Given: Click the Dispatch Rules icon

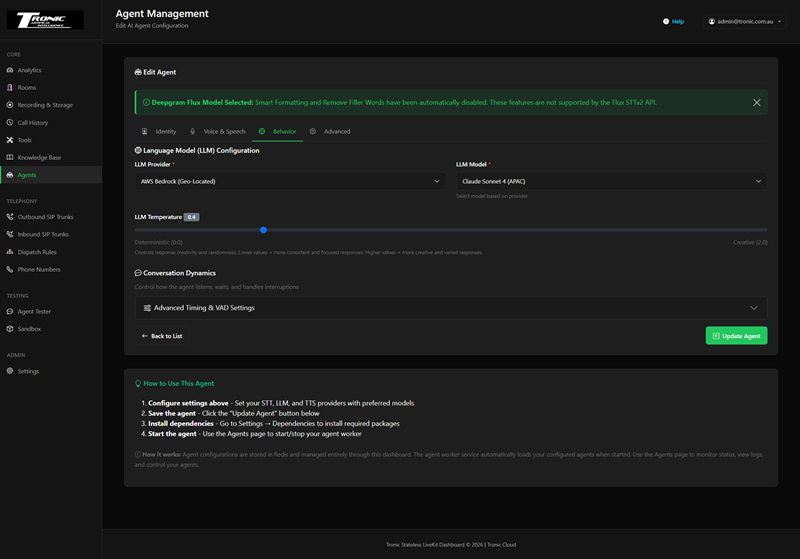Looking at the screenshot, I should point(10,251).
